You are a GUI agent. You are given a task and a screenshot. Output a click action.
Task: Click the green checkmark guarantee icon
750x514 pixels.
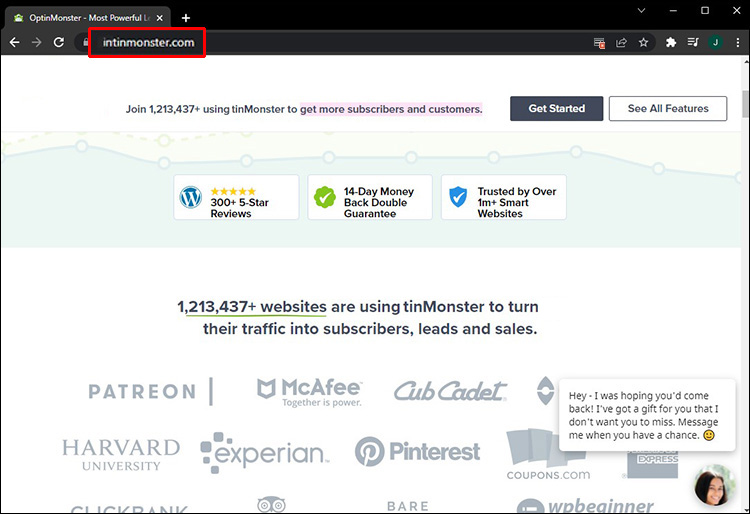(x=325, y=197)
